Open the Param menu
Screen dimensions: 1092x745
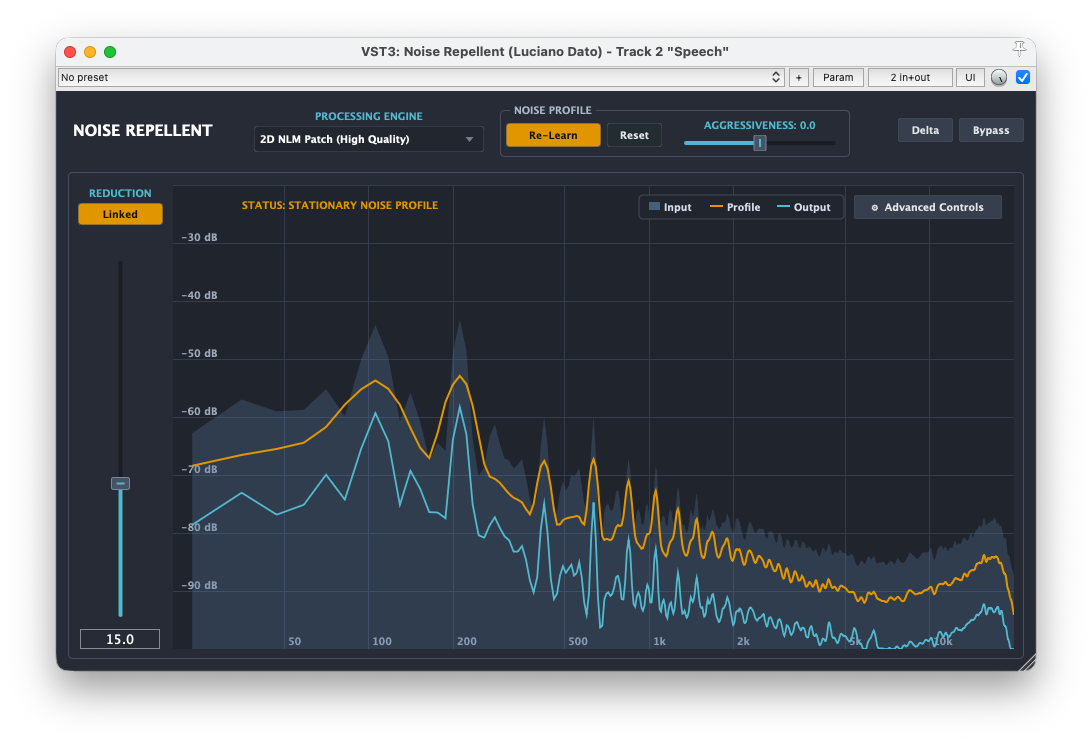[x=838, y=77]
